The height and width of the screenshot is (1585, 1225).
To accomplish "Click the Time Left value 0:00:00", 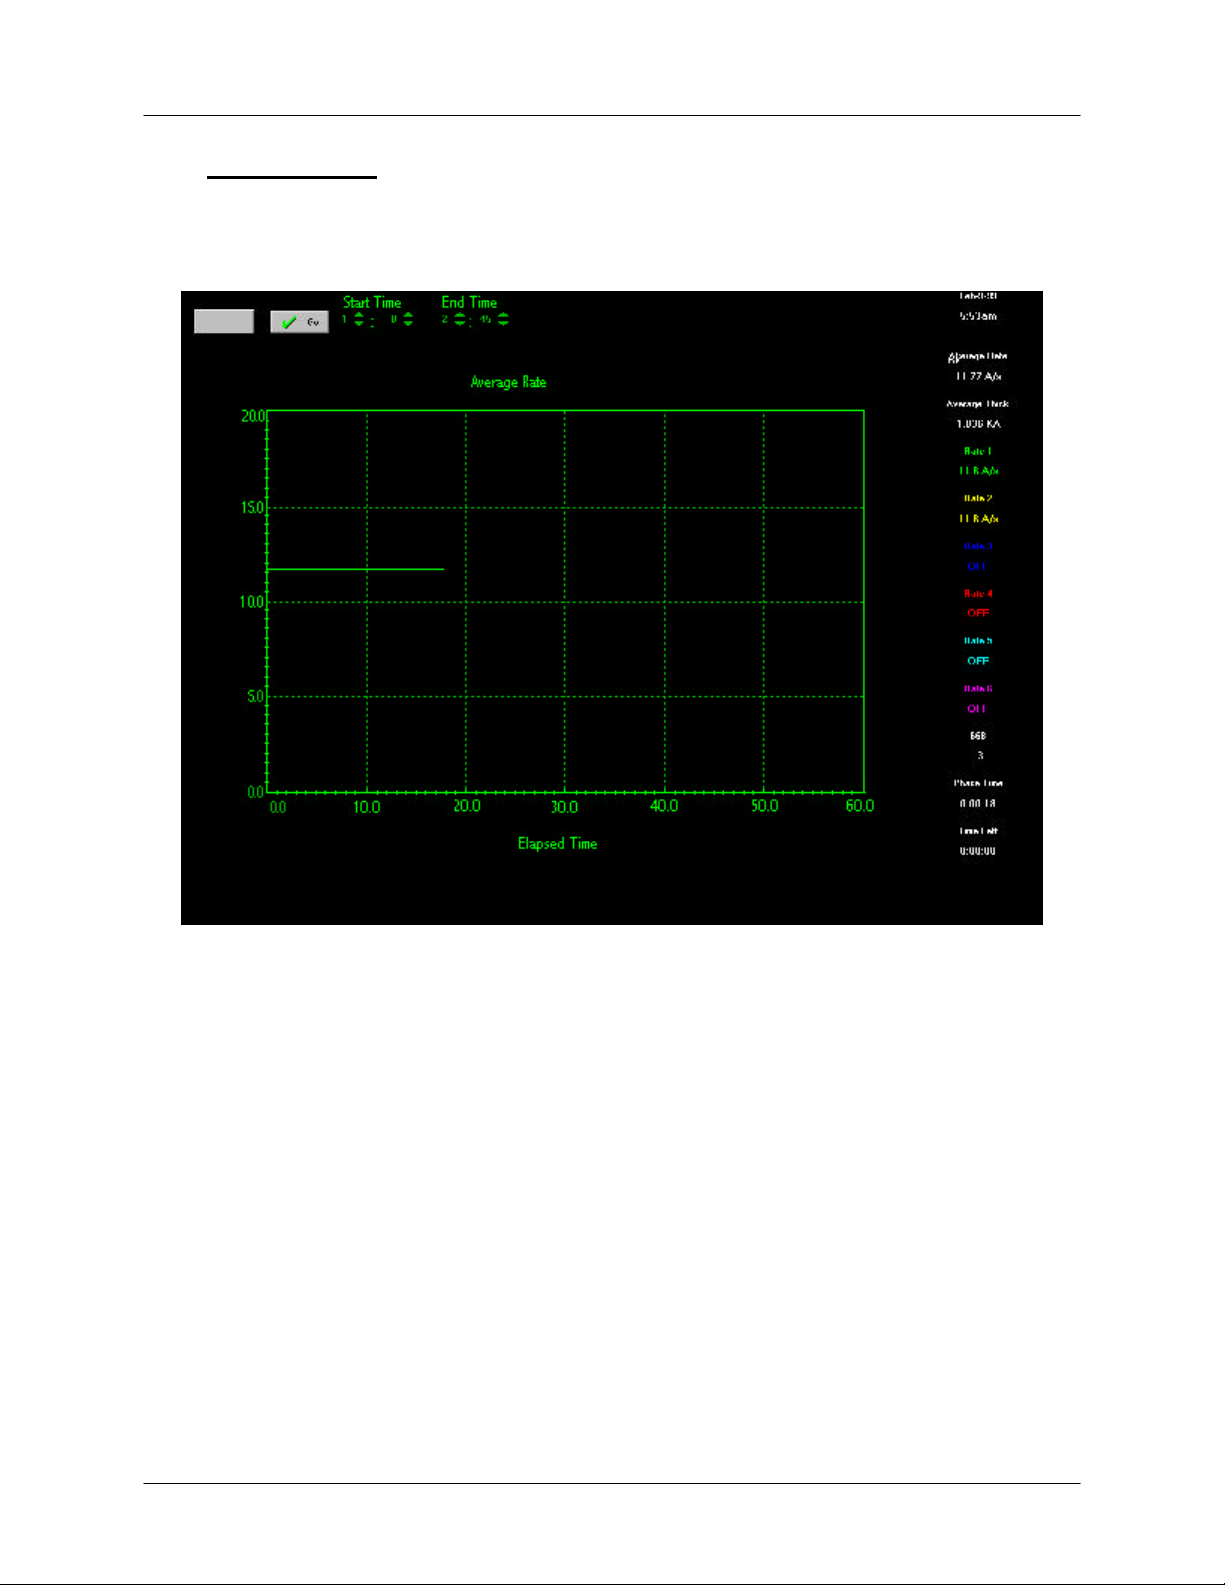I will click(978, 851).
